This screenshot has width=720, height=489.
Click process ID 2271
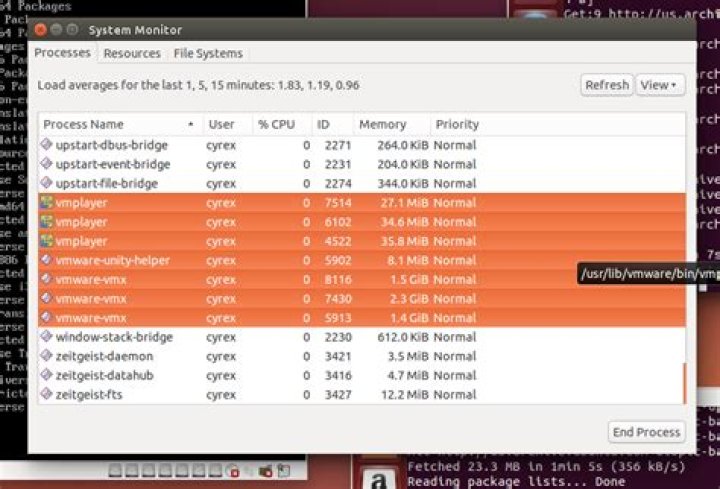tap(338, 145)
